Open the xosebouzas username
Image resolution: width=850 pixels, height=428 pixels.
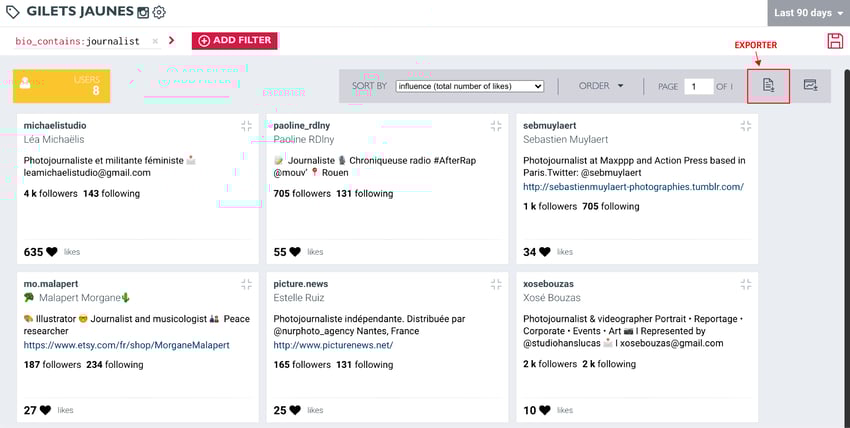point(548,283)
